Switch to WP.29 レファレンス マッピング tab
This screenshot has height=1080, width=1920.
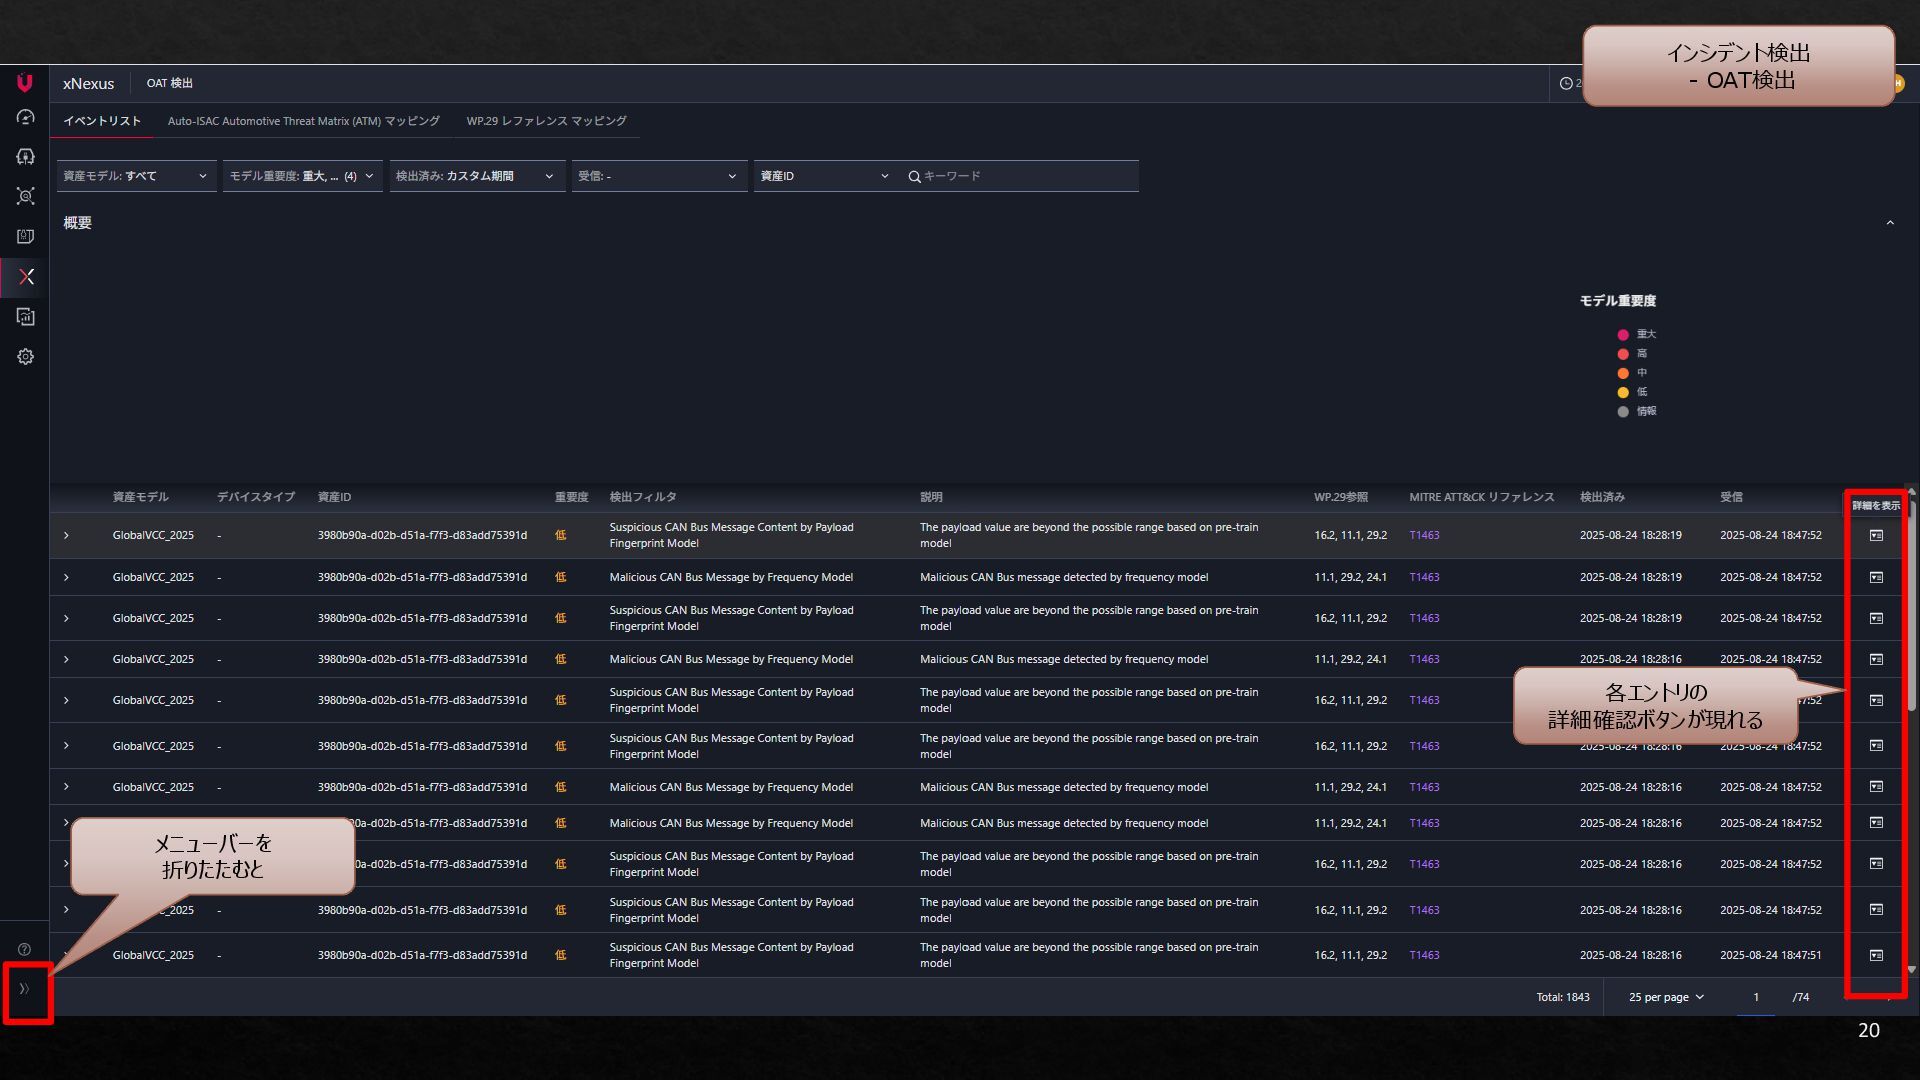point(546,121)
